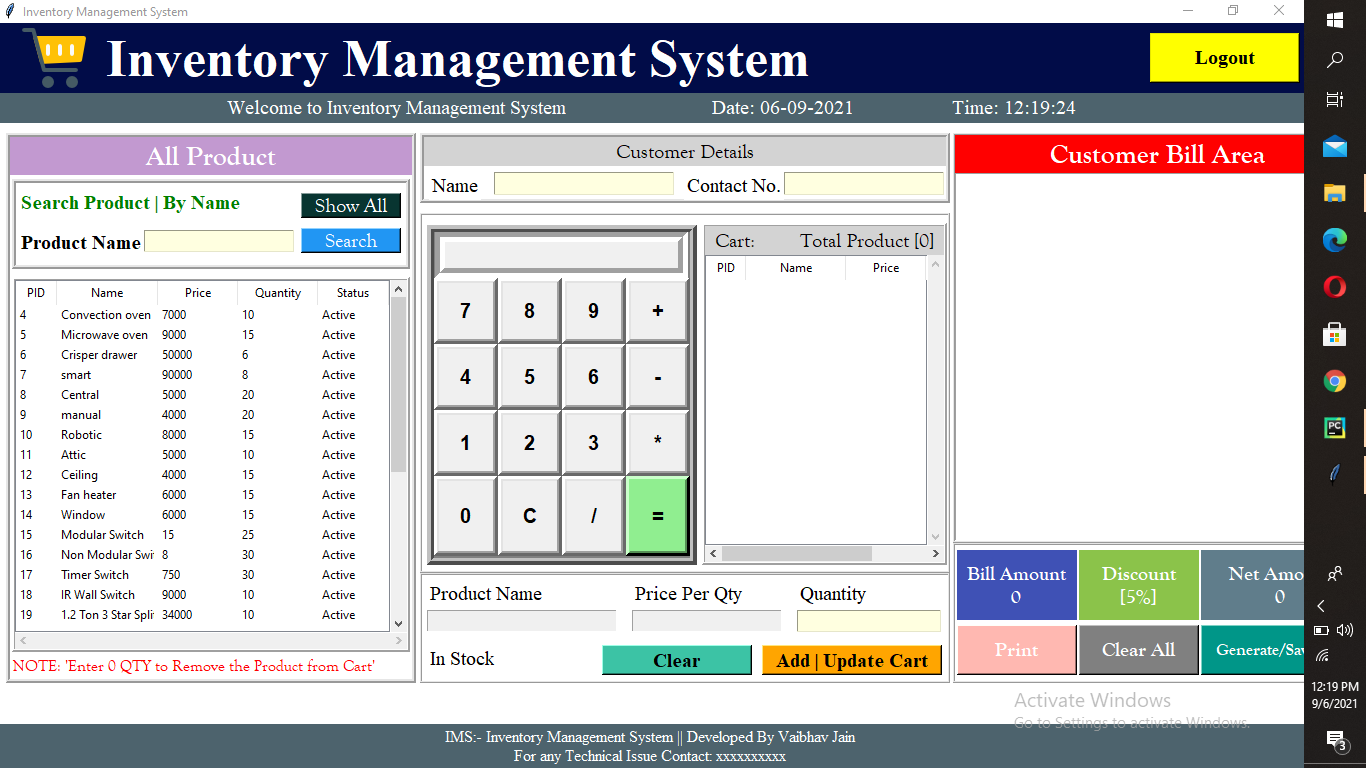The height and width of the screenshot is (768, 1366).
Task: Click the Print button
Action: 1016,650
